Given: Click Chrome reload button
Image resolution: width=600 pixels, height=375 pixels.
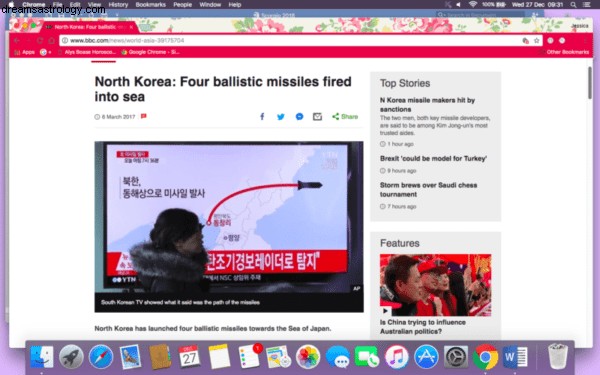Looking at the screenshot, I should [40, 40].
